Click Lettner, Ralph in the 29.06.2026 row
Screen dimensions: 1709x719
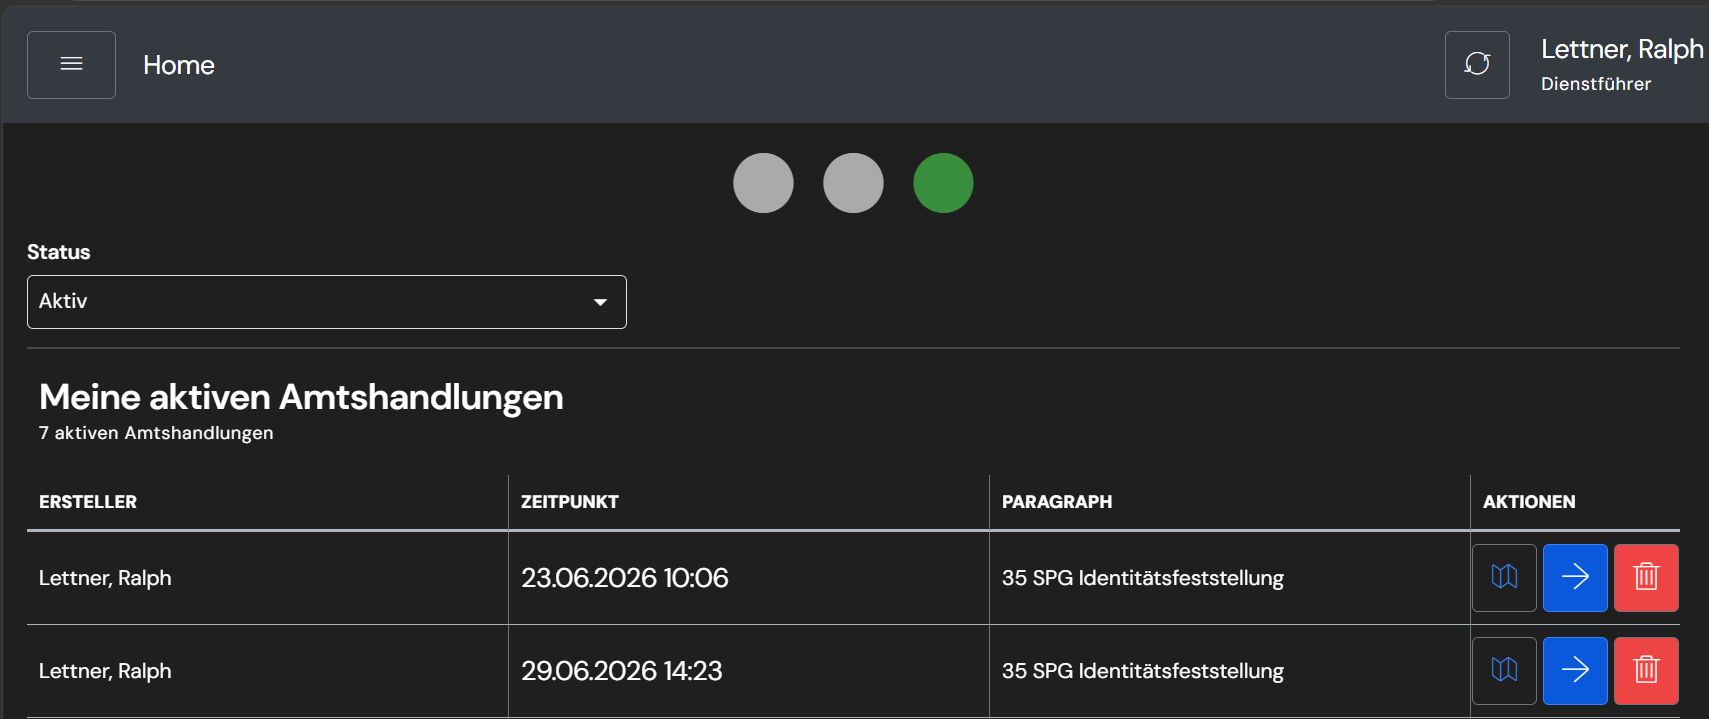coord(105,671)
